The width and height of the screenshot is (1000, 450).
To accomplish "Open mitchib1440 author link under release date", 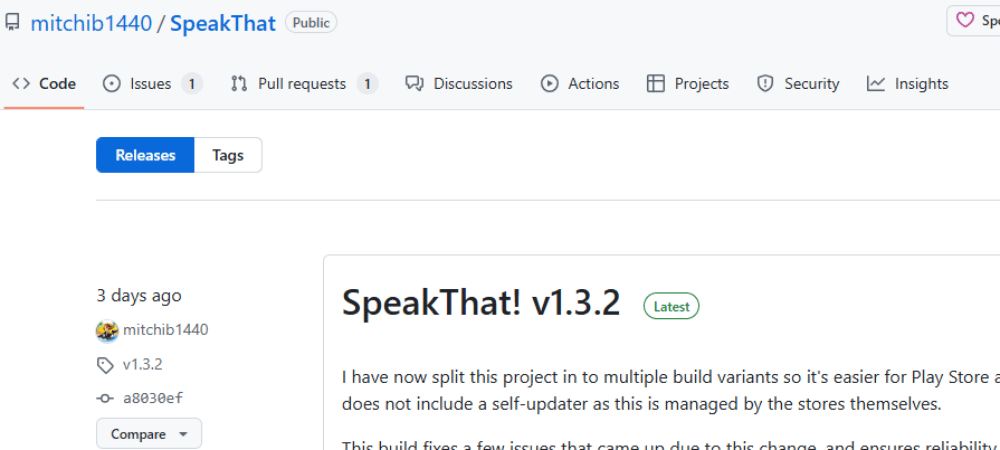I will [166, 330].
